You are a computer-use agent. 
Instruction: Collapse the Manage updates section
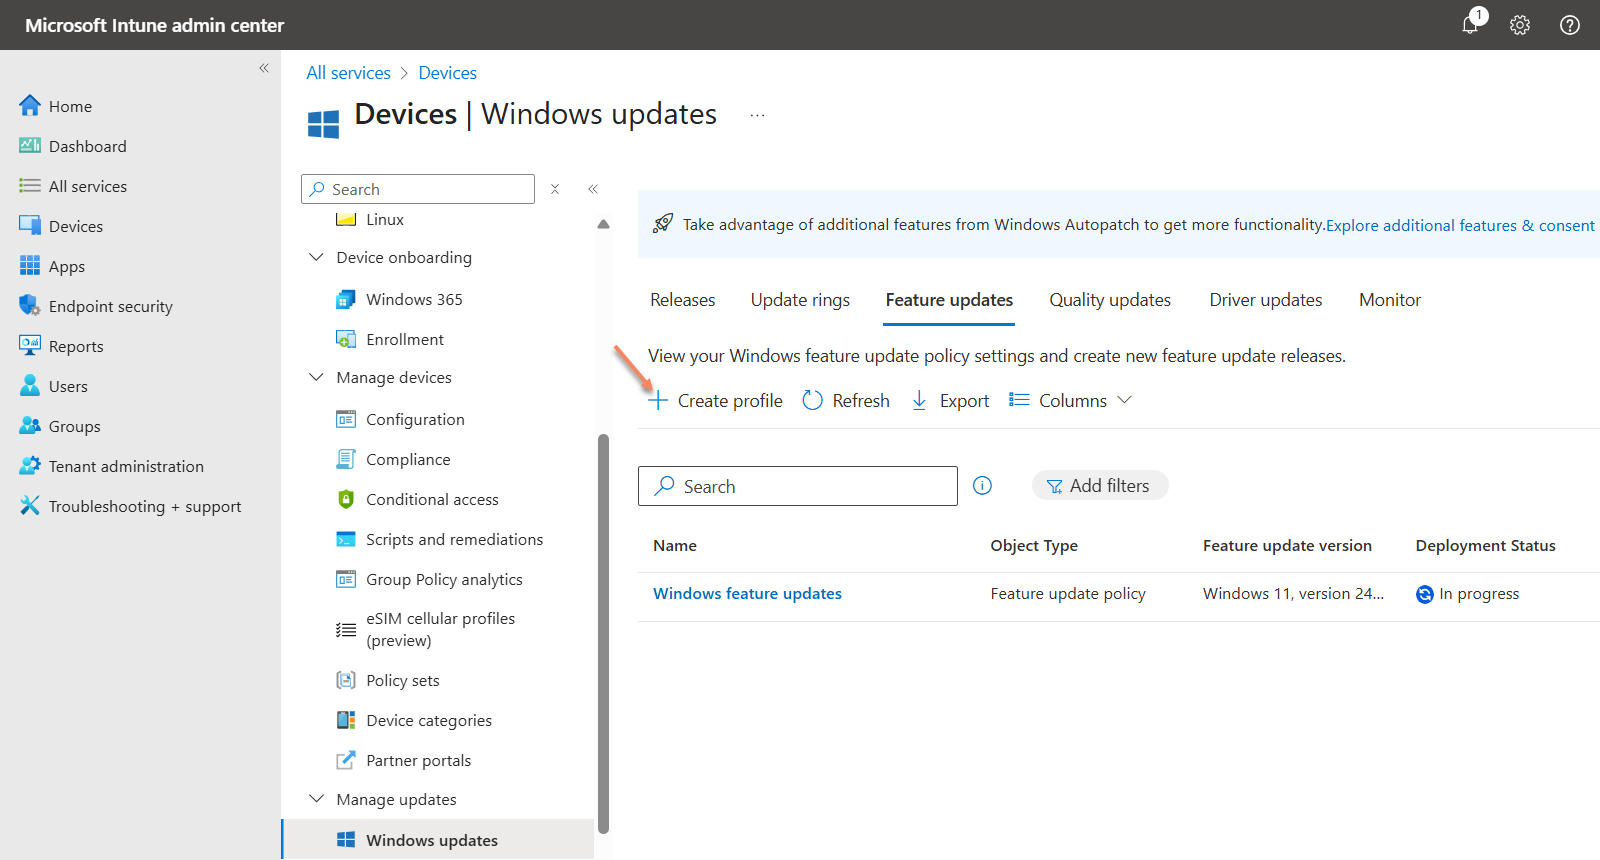(316, 799)
